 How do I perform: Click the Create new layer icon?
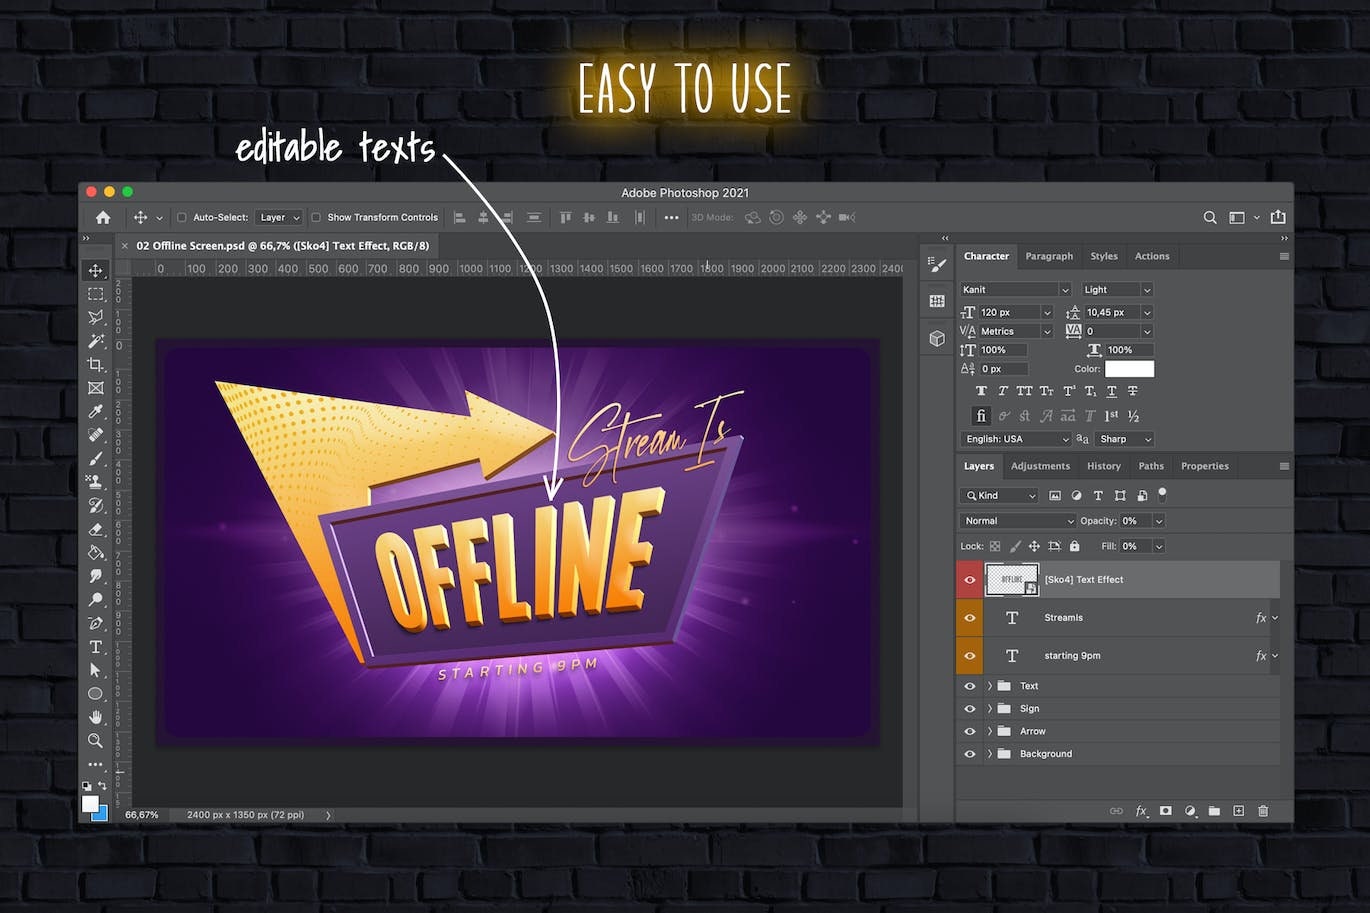click(1238, 811)
